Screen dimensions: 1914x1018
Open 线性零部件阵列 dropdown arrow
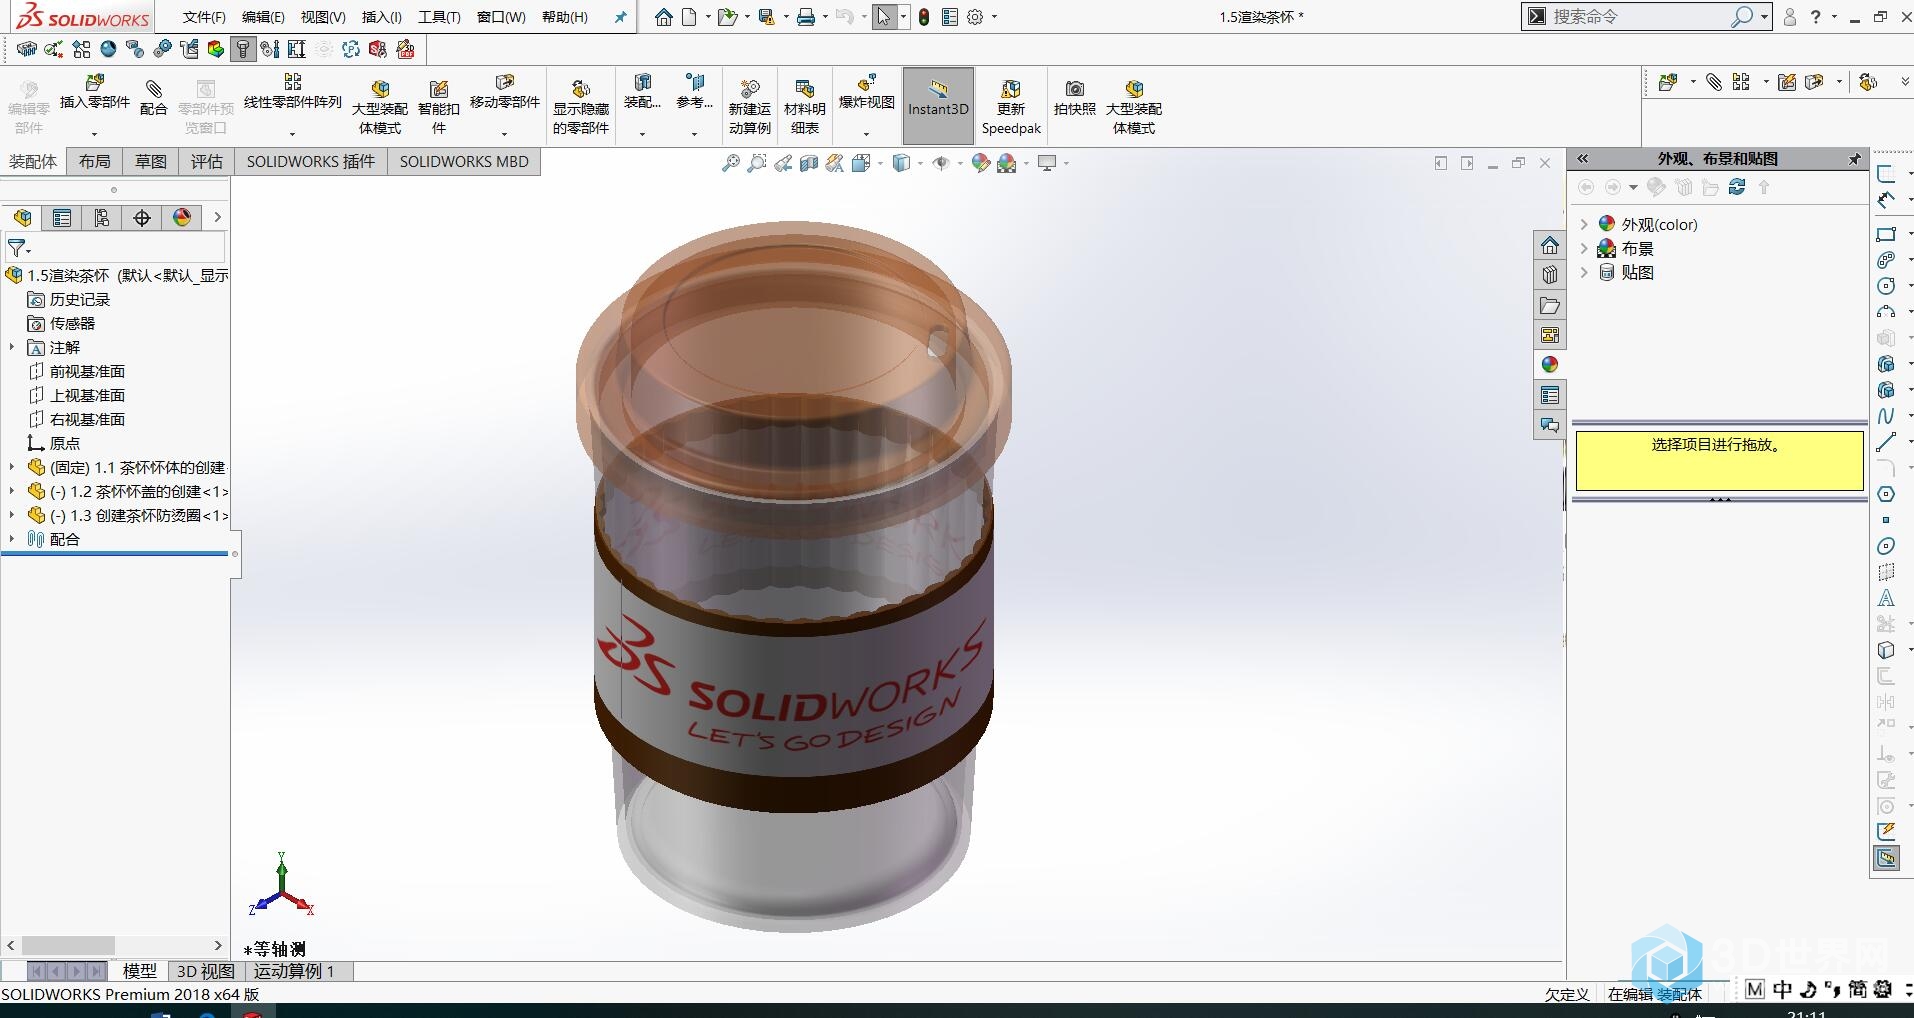tap(293, 133)
